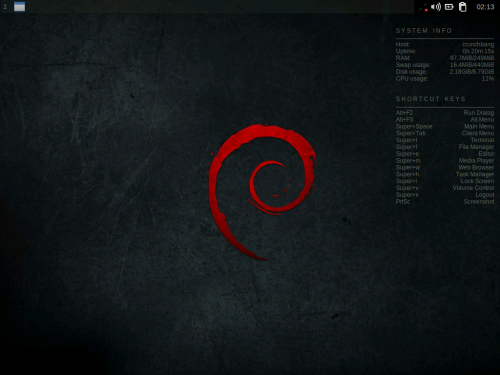Click the battery power manager icon

click(449, 7)
